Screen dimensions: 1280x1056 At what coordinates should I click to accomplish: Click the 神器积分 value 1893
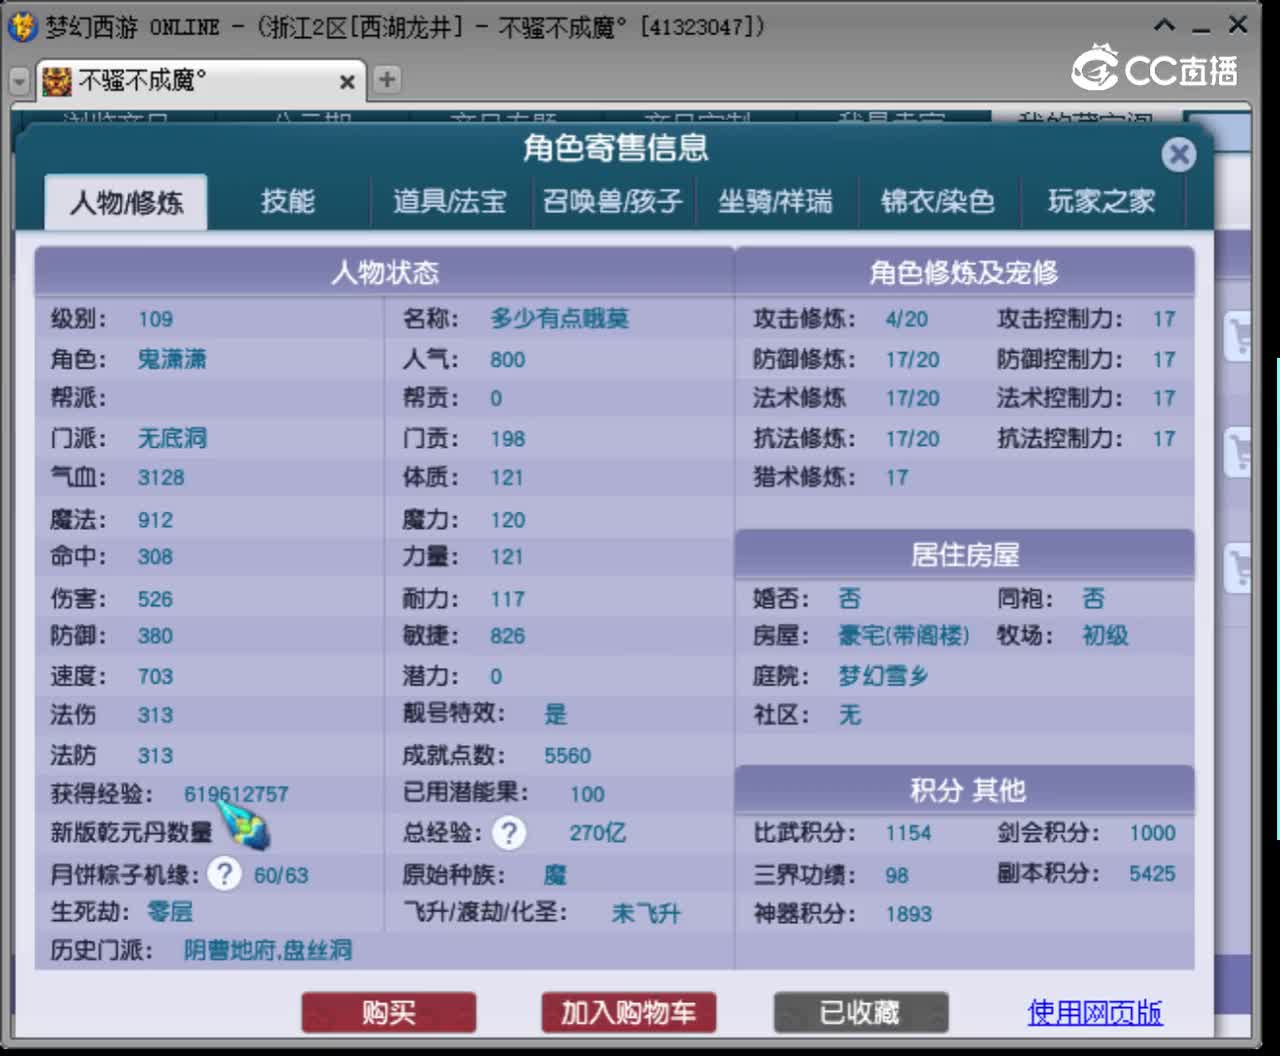908,914
